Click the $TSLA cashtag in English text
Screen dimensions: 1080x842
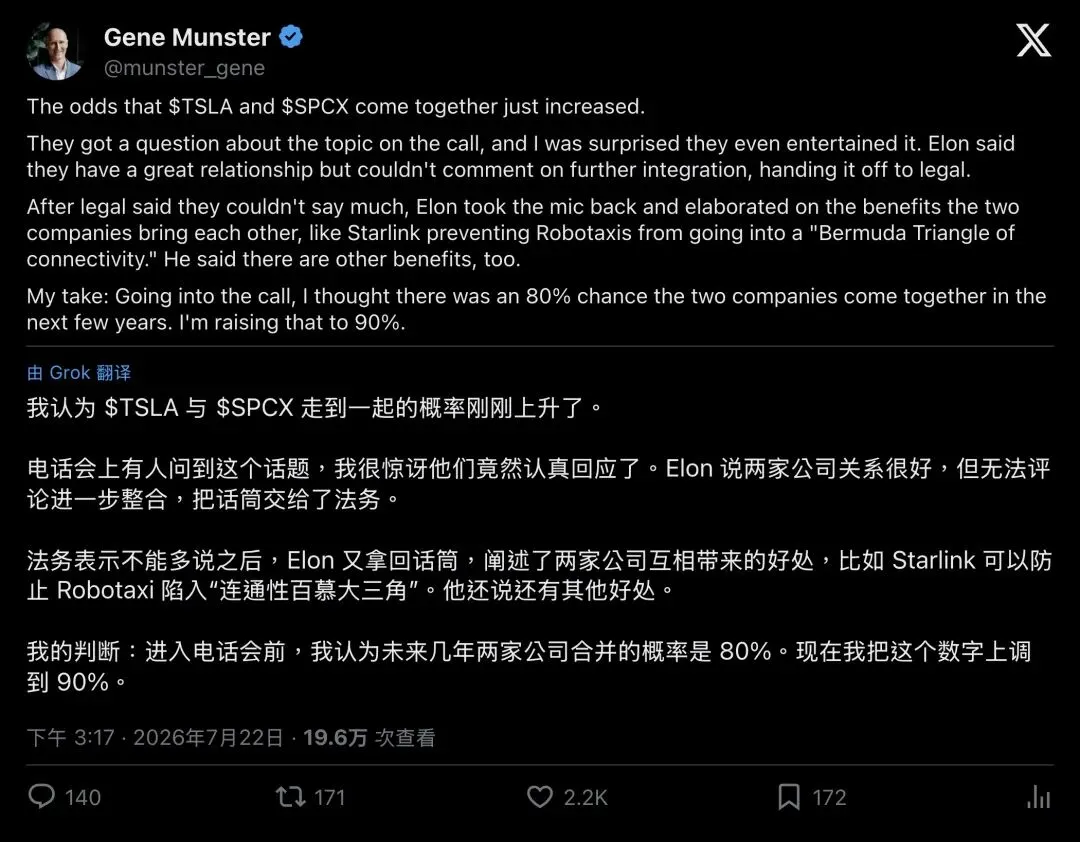click(x=200, y=106)
